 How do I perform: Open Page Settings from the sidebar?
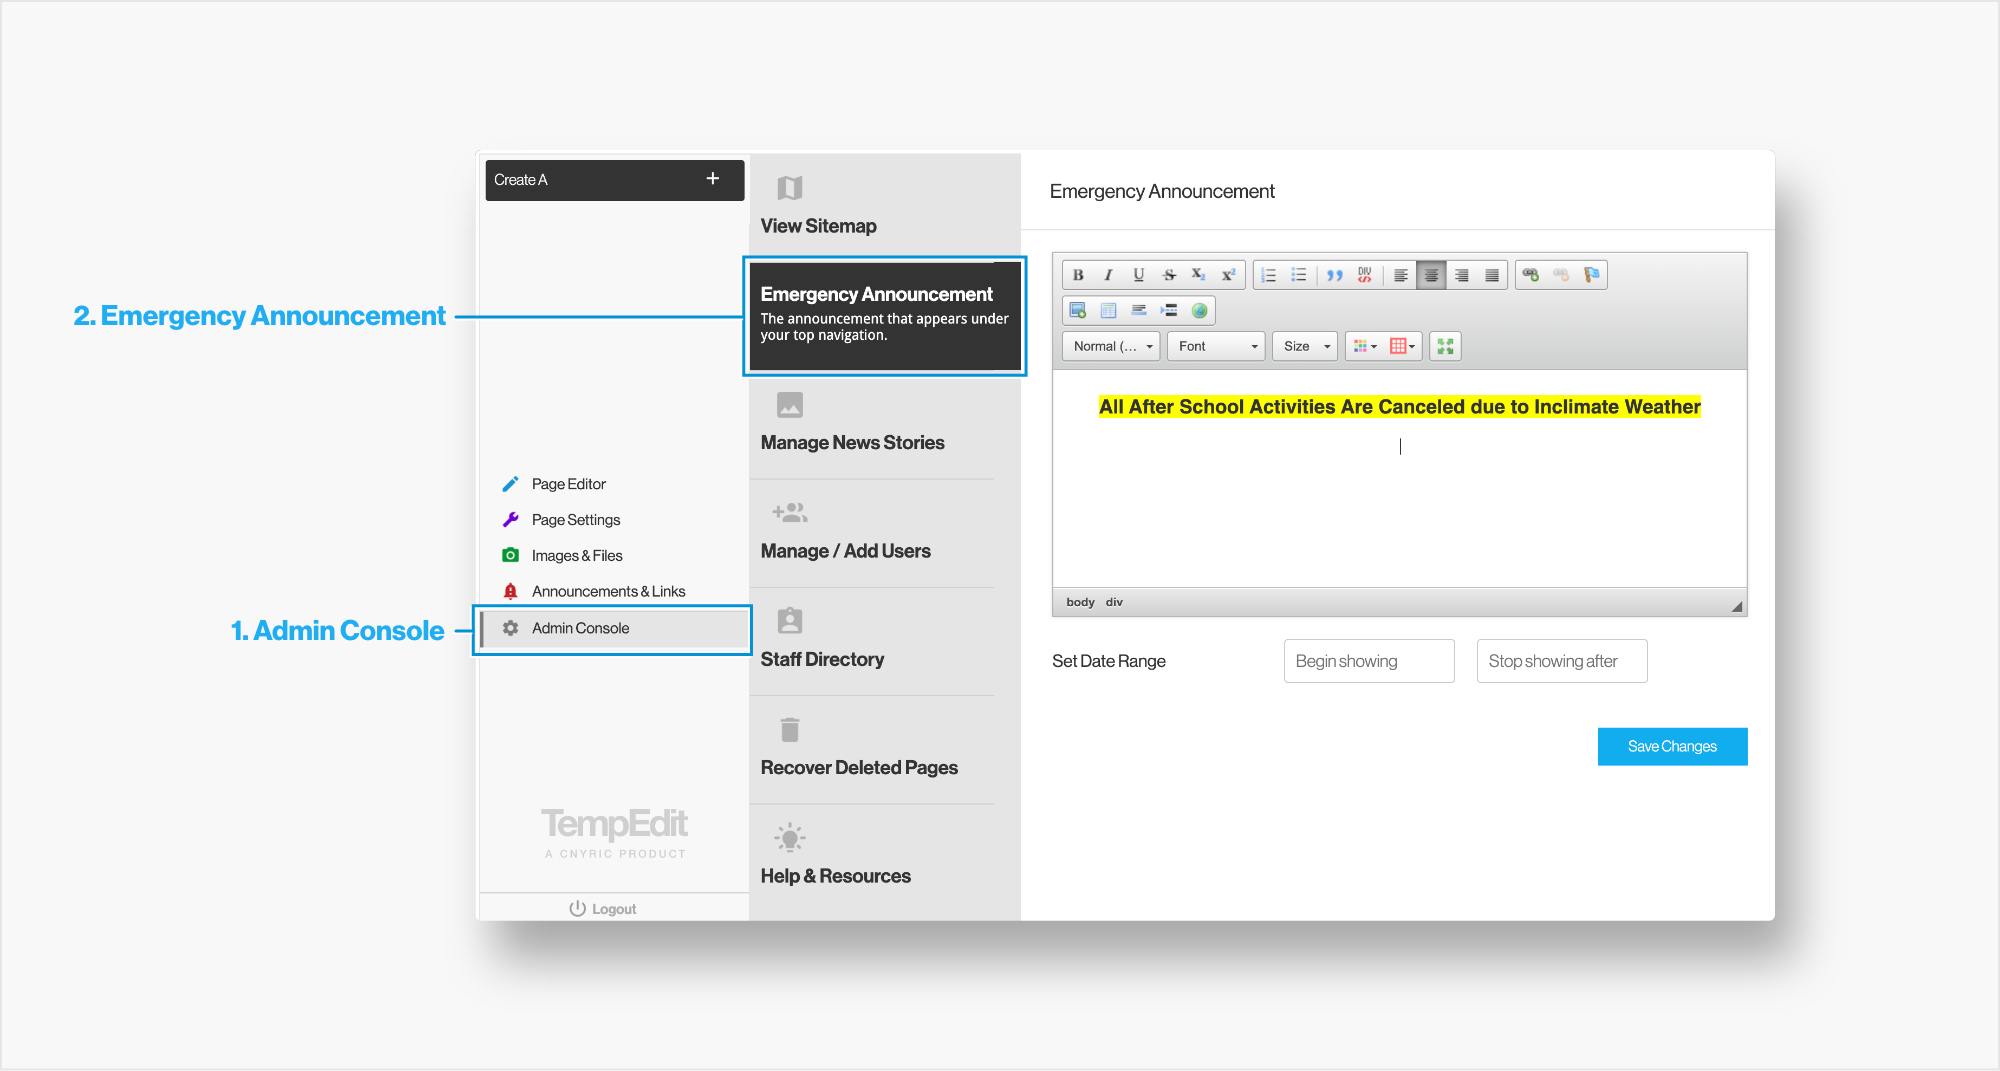coord(575,520)
